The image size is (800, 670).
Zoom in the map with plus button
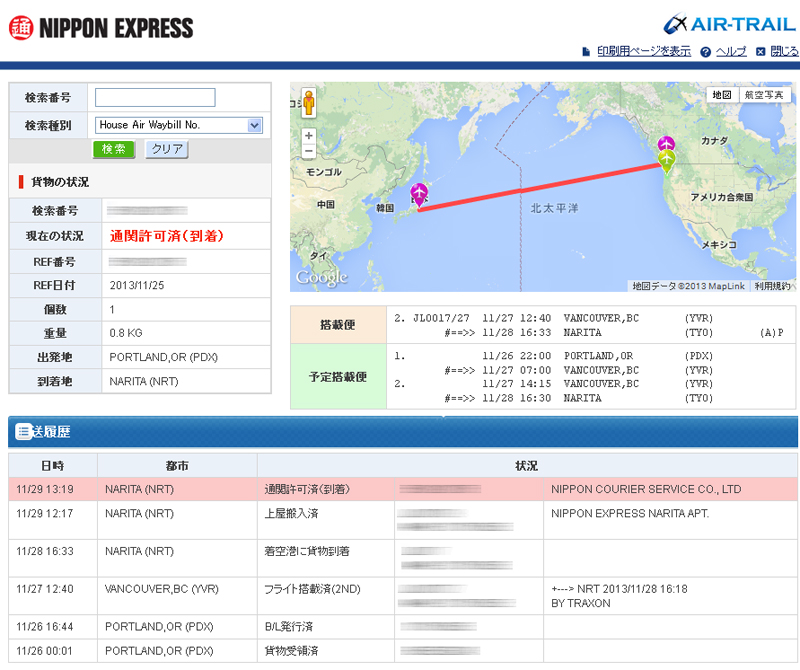[309, 136]
